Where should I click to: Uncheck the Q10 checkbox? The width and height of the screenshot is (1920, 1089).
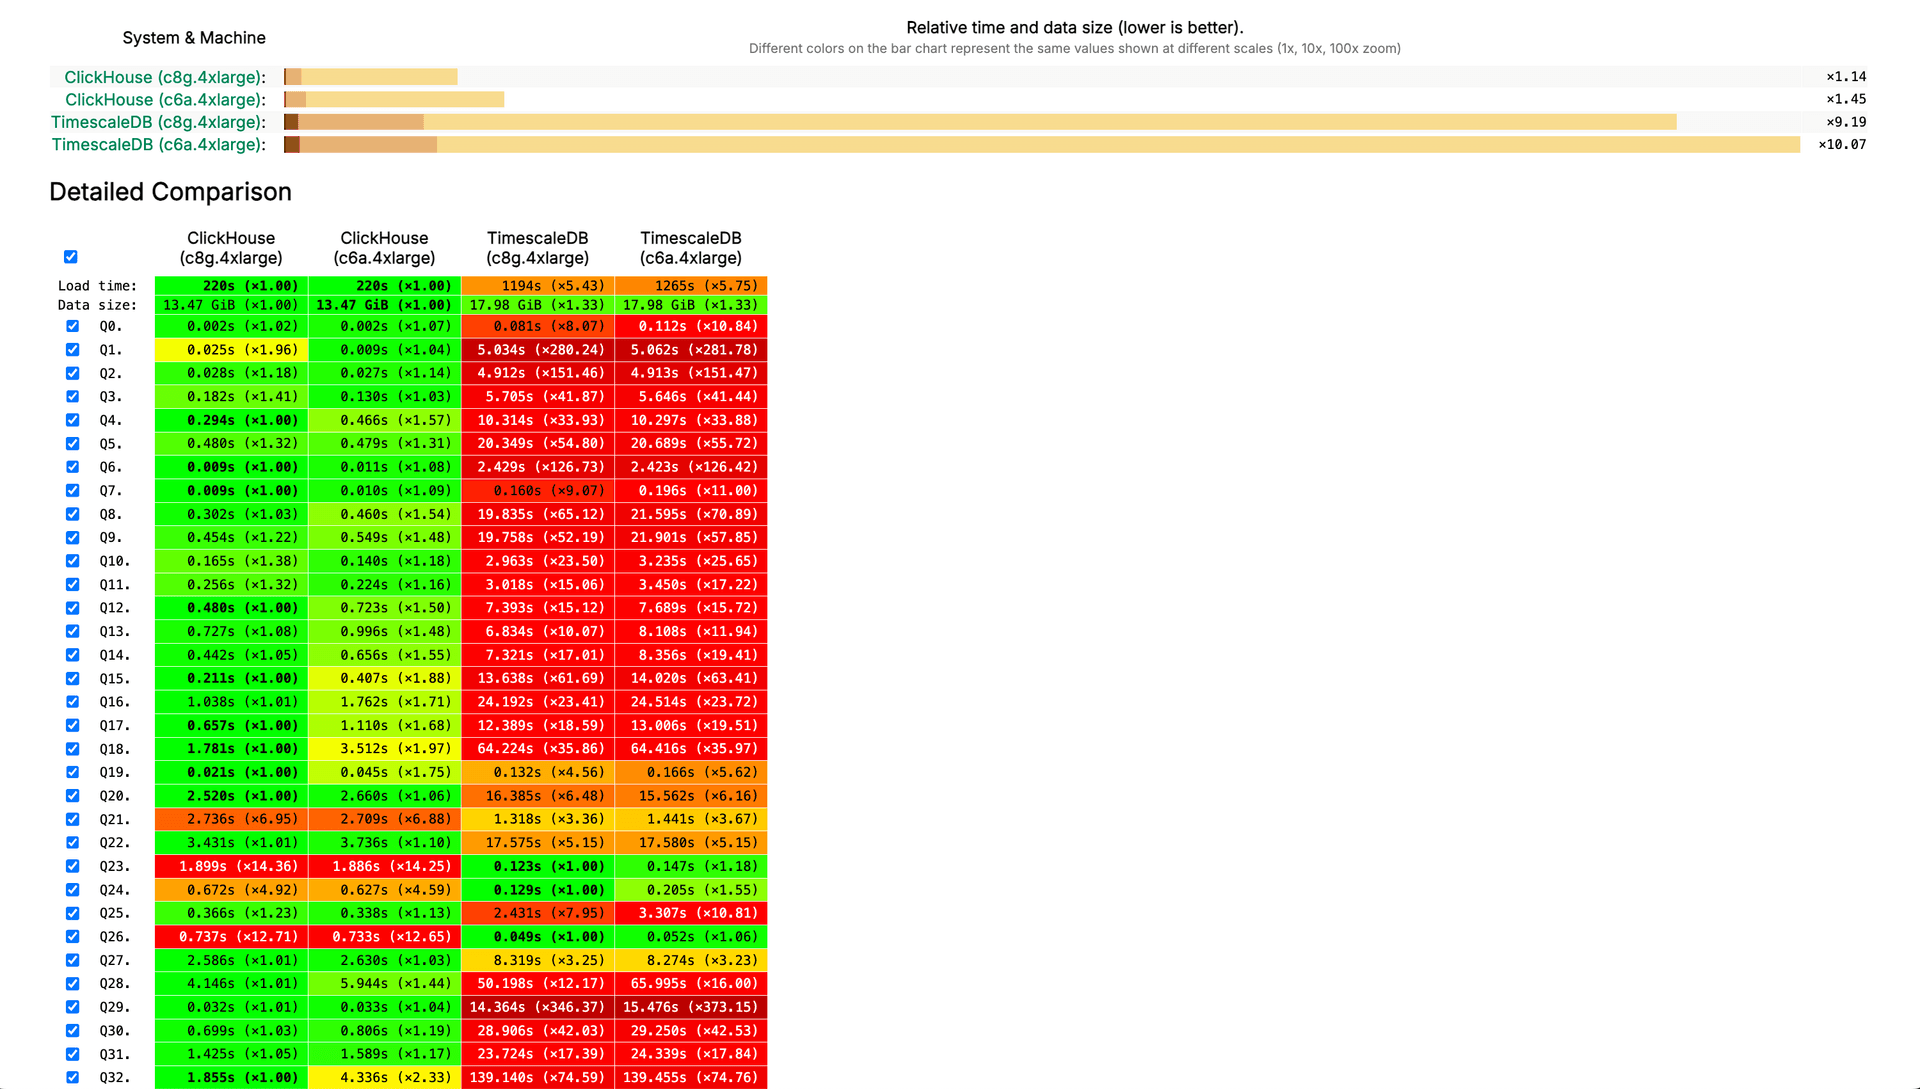coord(72,561)
